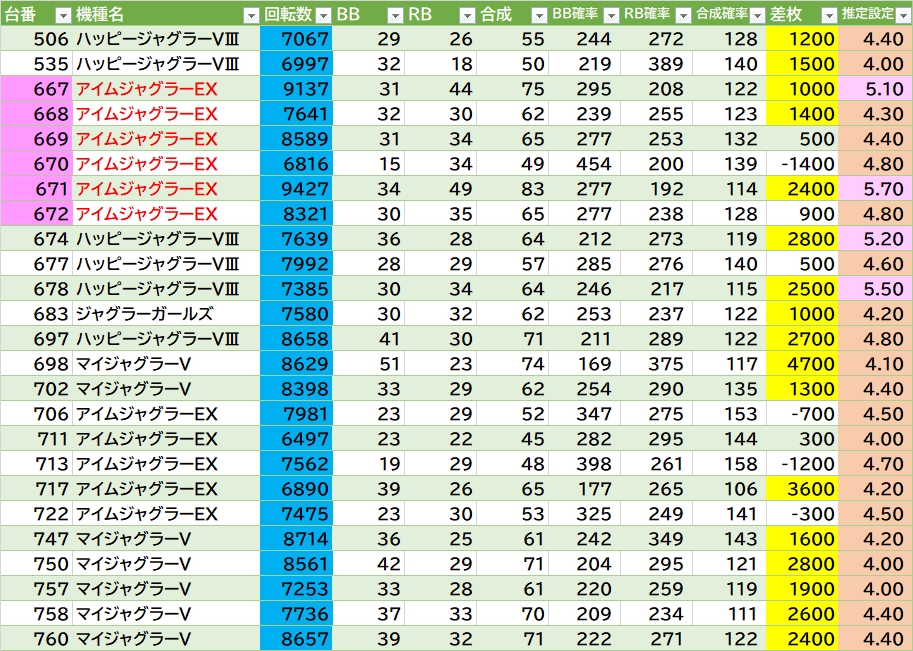Select the blue 回転数 cell 7067

[296, 39]
